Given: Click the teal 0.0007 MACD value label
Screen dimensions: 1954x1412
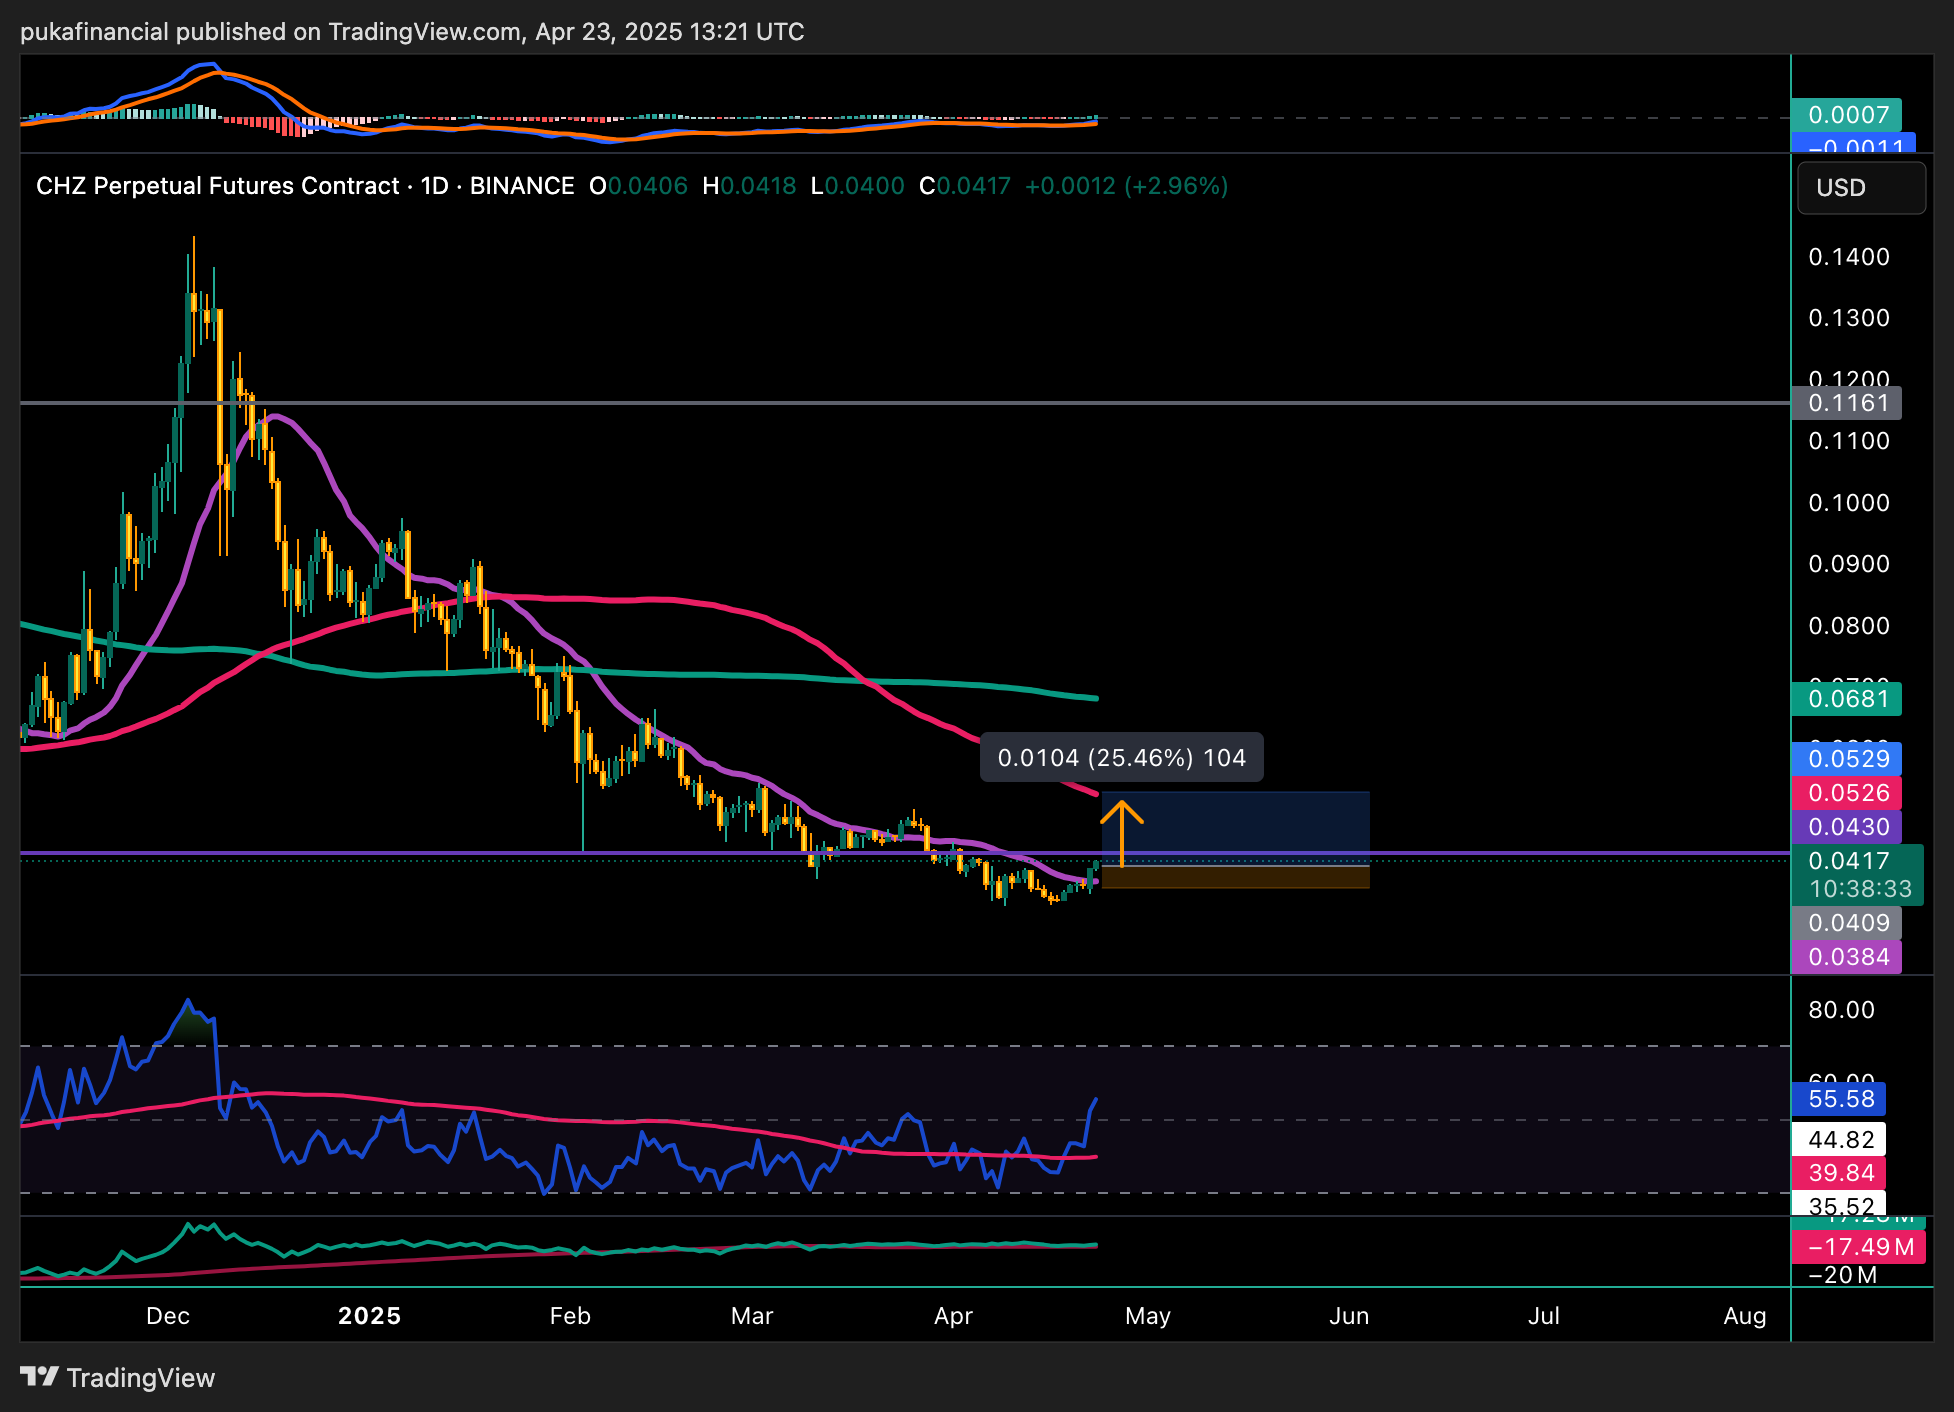Looking at the screenshot, I should tap(1847, 115).
